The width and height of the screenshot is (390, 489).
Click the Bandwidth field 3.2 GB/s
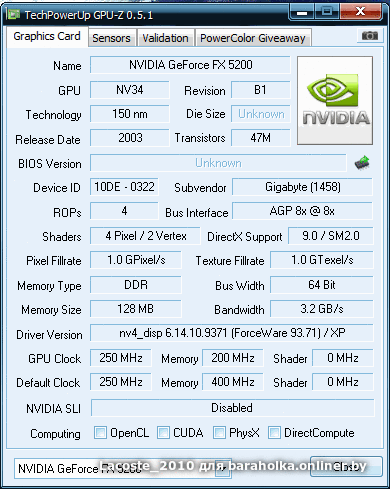tap(322, 309)
